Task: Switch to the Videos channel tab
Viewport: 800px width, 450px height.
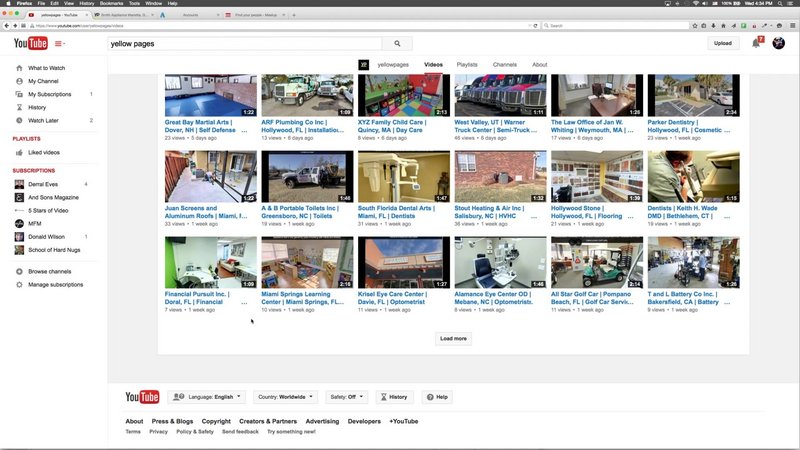Action: (x=433, y=65)
